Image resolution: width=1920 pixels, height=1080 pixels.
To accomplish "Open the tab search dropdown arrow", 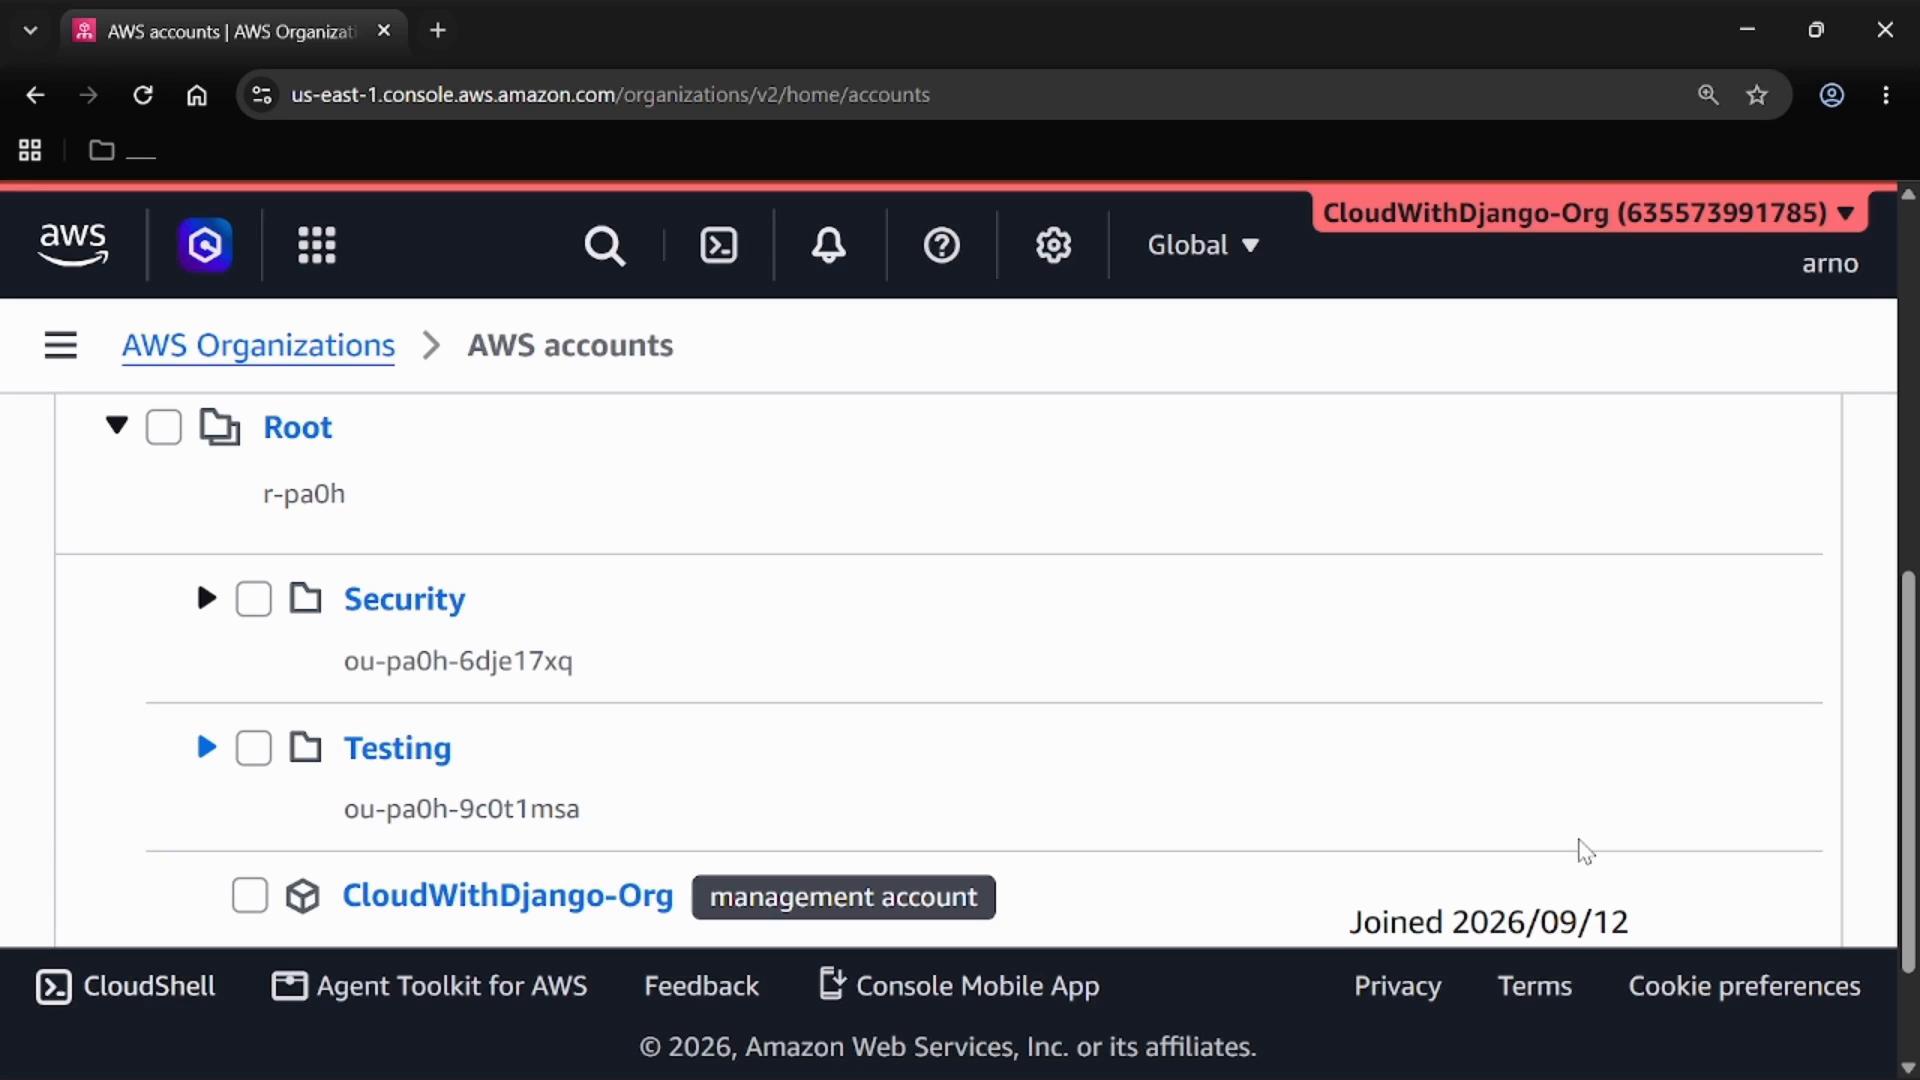I will tap(30, 30).
